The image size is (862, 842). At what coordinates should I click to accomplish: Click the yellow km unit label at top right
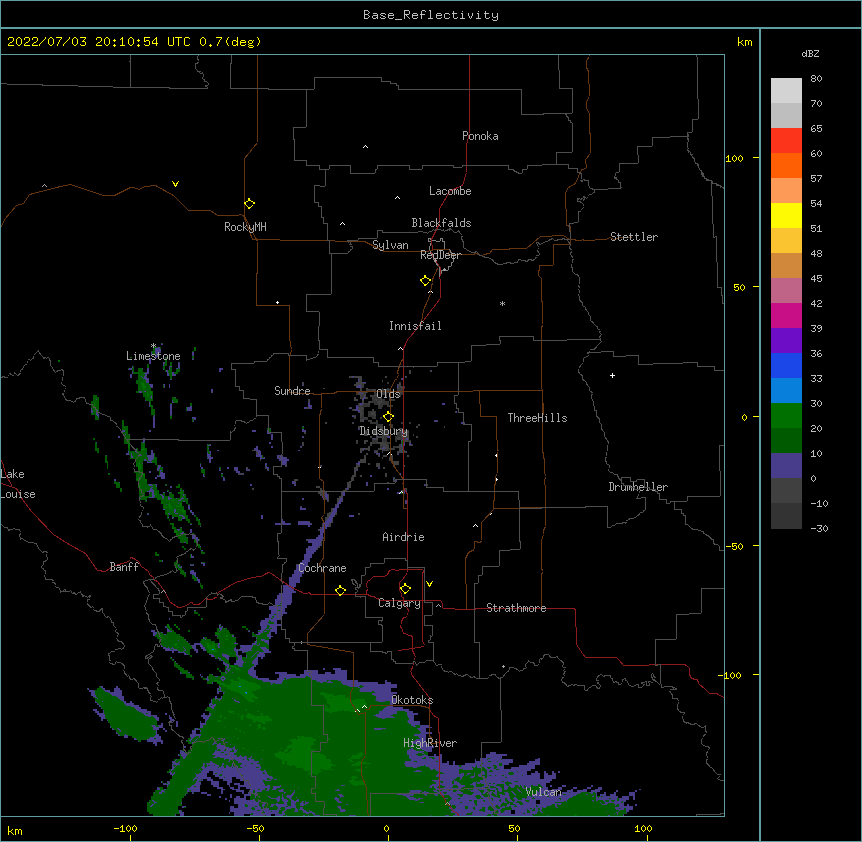(744, 42)
